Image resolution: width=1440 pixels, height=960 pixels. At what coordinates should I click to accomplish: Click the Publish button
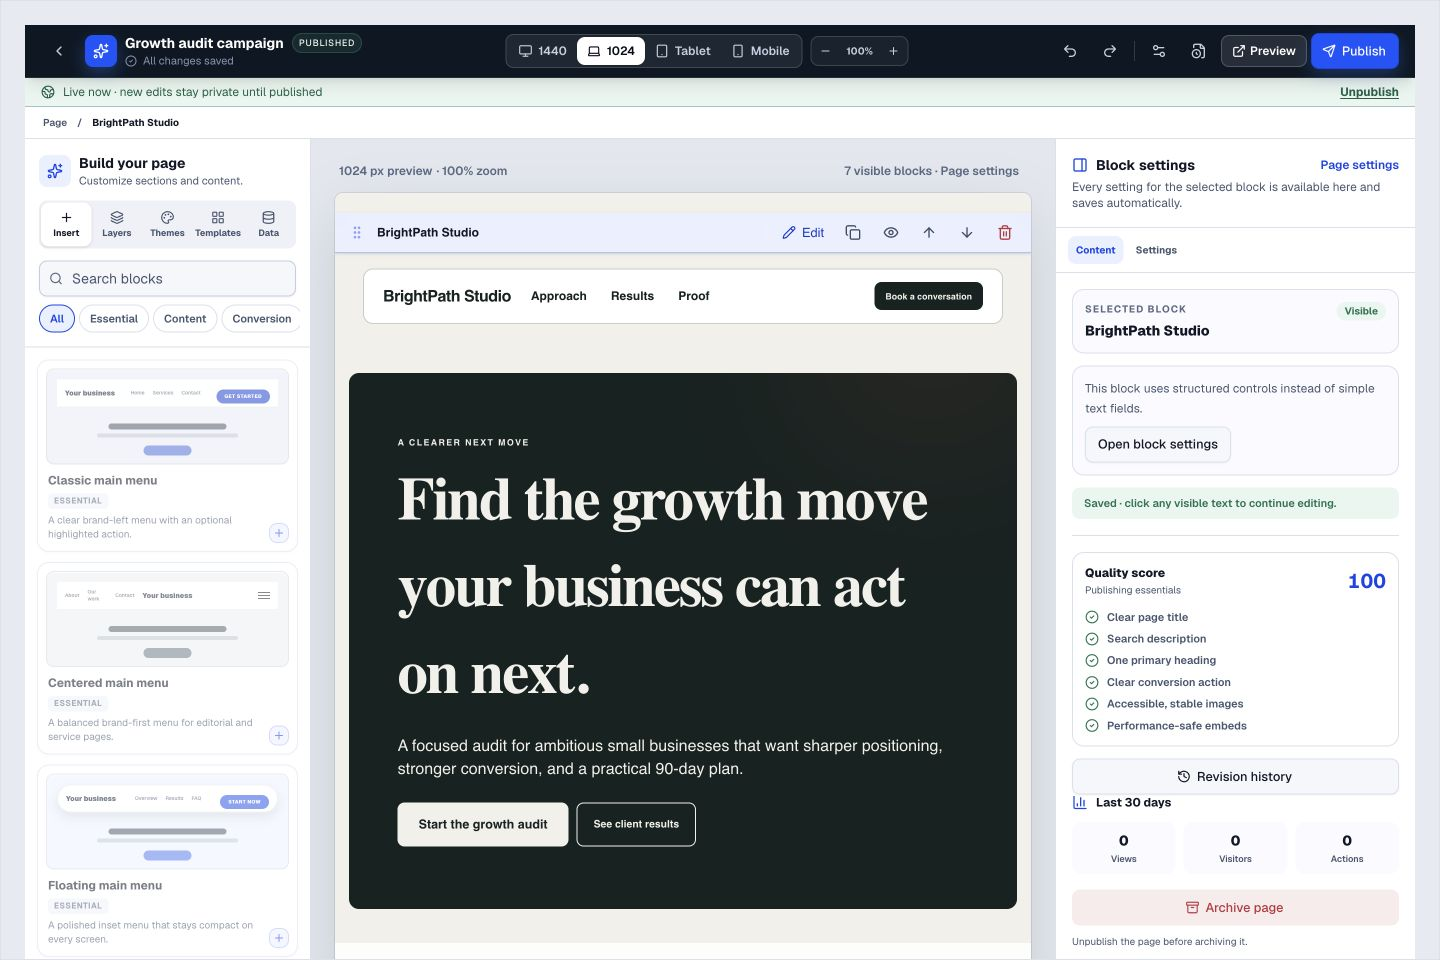(1354, 51)
